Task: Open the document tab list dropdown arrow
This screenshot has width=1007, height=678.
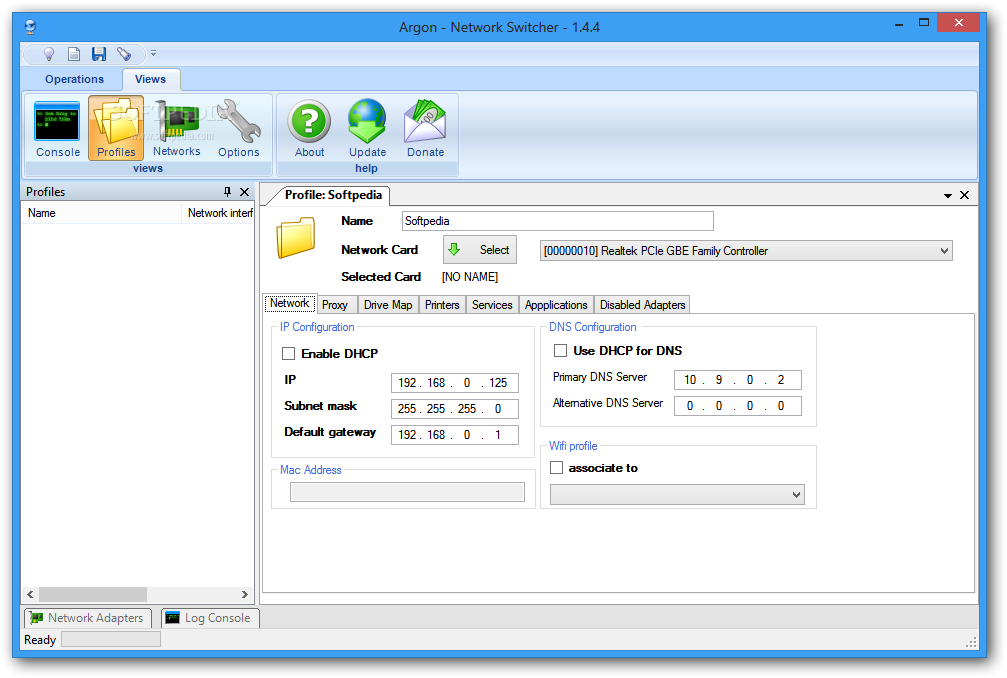Action: pos(947,195)
